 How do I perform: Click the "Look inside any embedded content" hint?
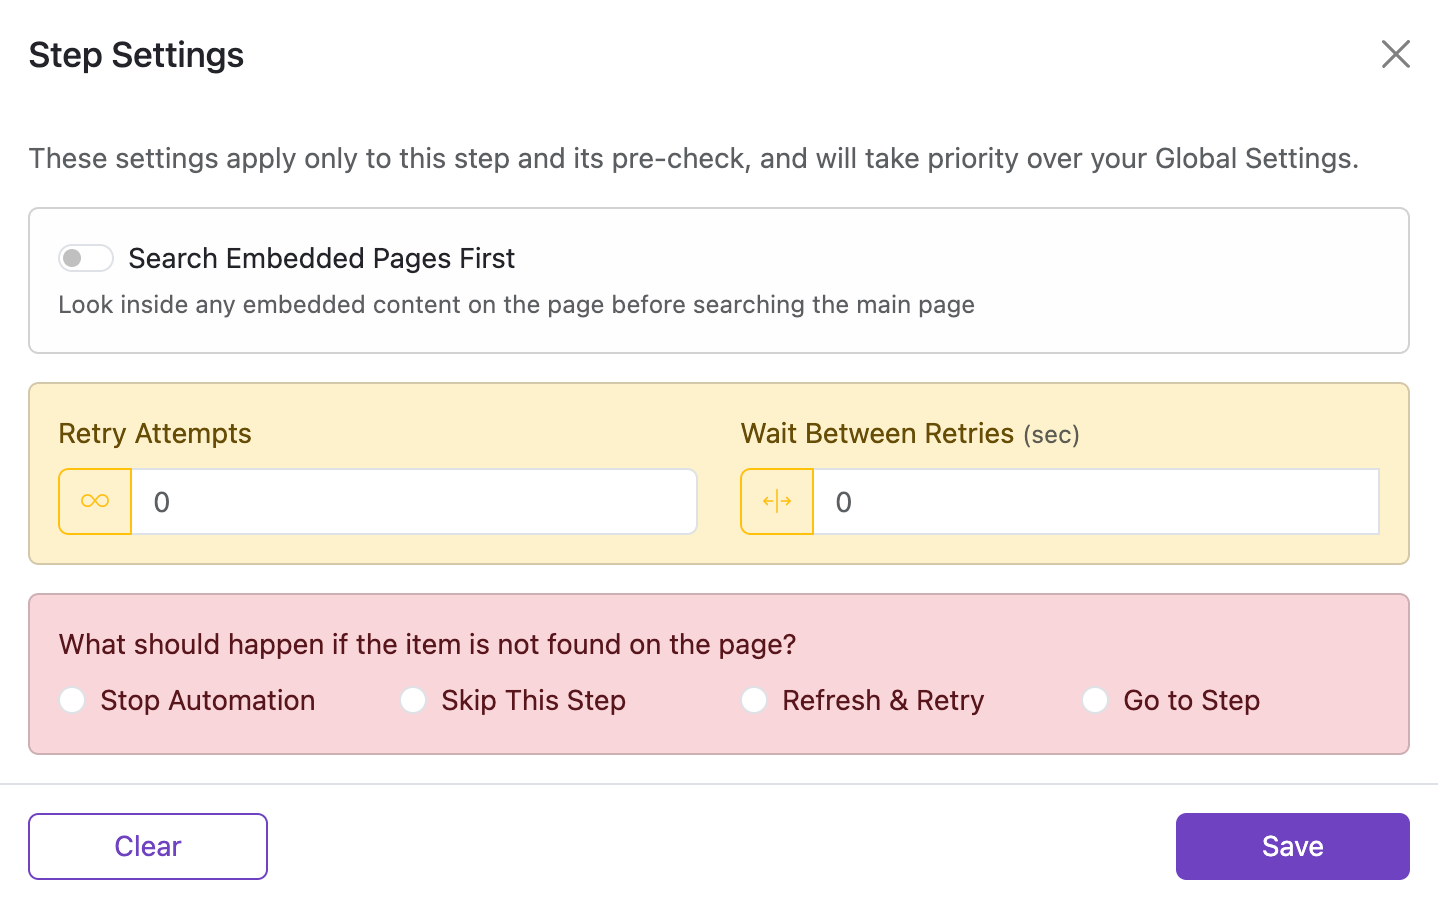[516, 304]
